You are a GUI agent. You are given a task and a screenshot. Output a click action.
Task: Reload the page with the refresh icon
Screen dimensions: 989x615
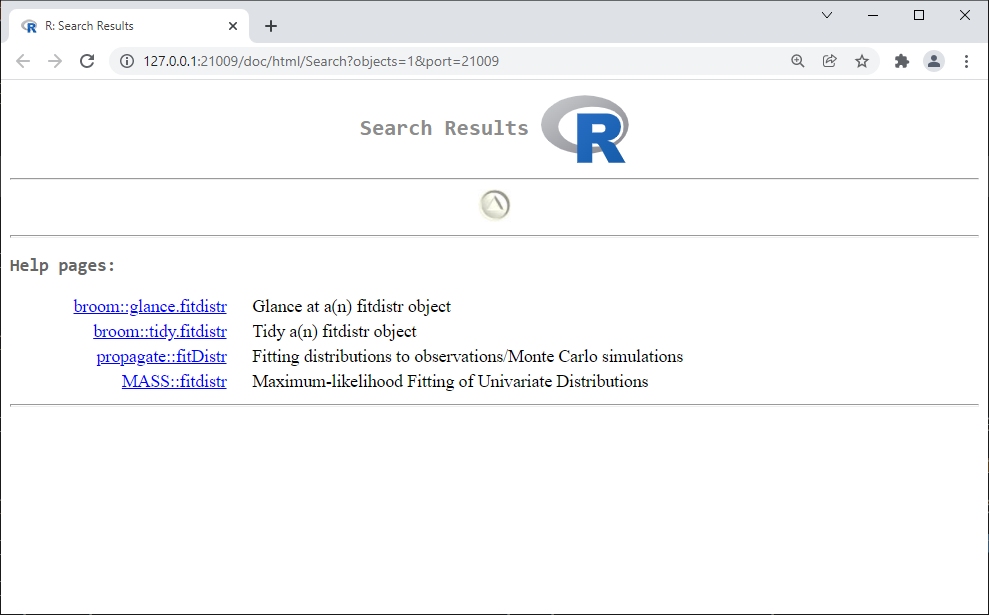pyautogui.click(x=87, y=61)
